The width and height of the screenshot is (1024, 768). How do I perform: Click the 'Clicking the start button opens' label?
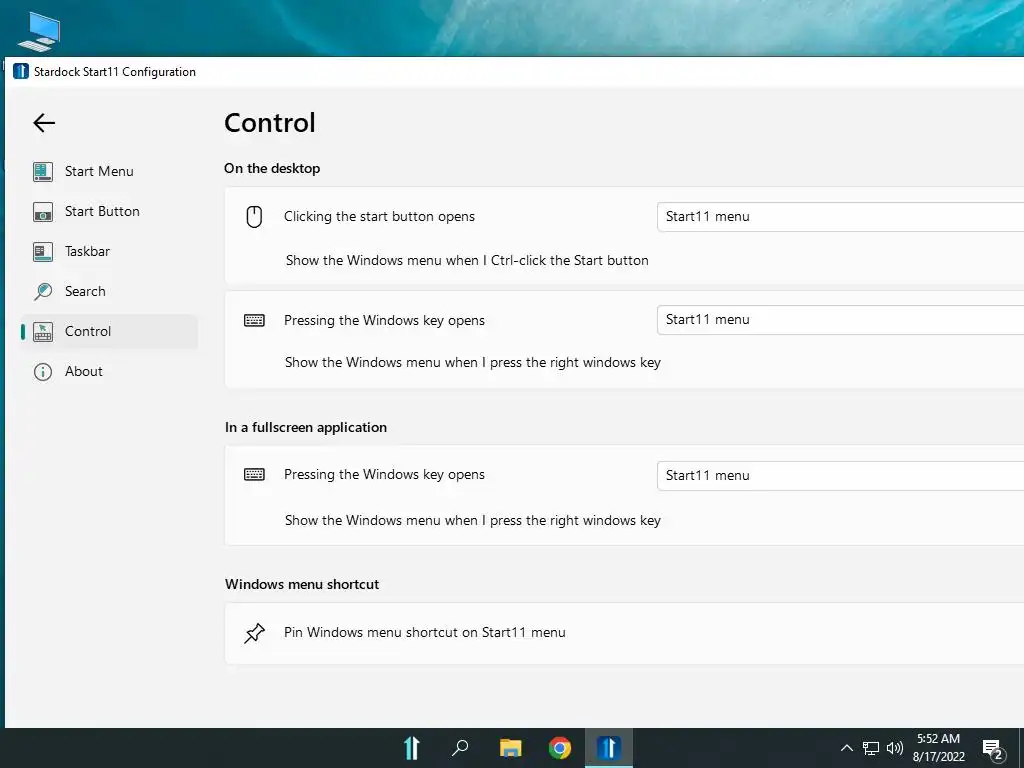point(379,217)
